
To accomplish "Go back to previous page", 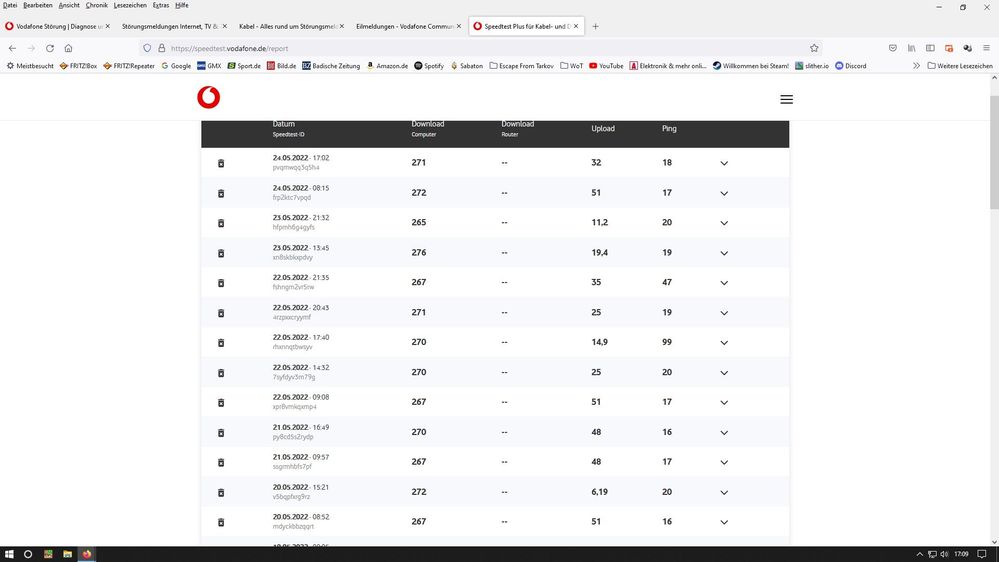I will [12, 48].
